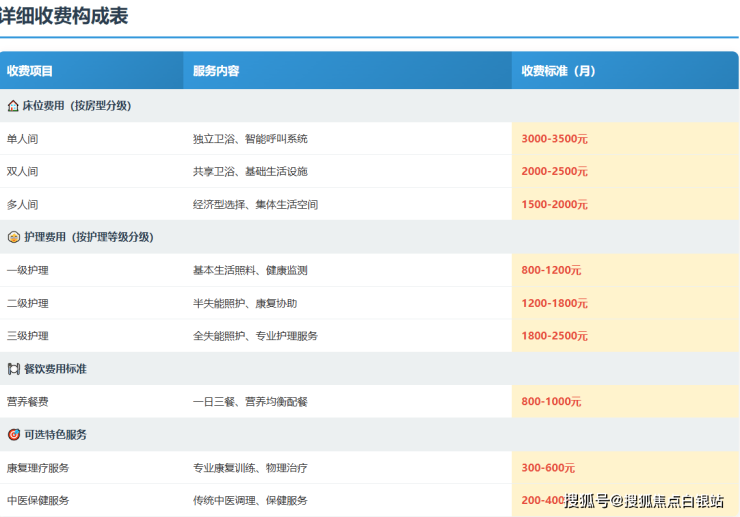
Task: Select the 营养餐费 row label
Action: [x=28, y=402]
